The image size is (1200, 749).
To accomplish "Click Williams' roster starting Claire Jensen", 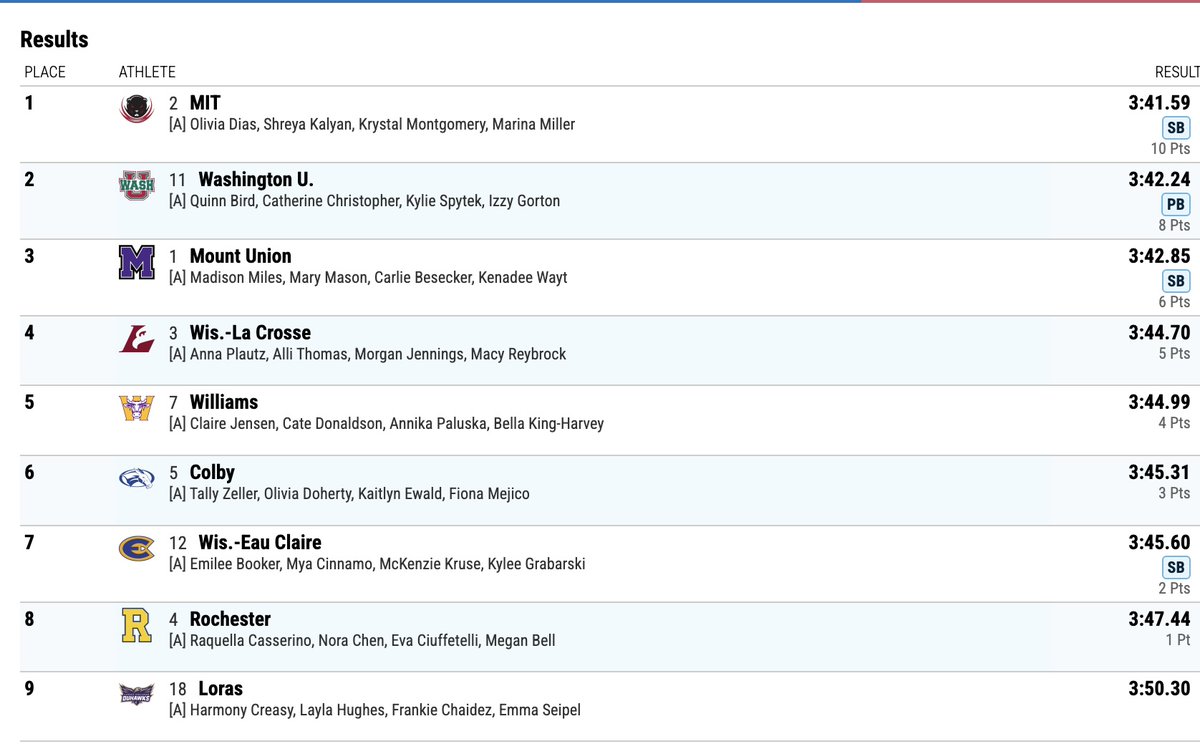I will coord(386,424).
